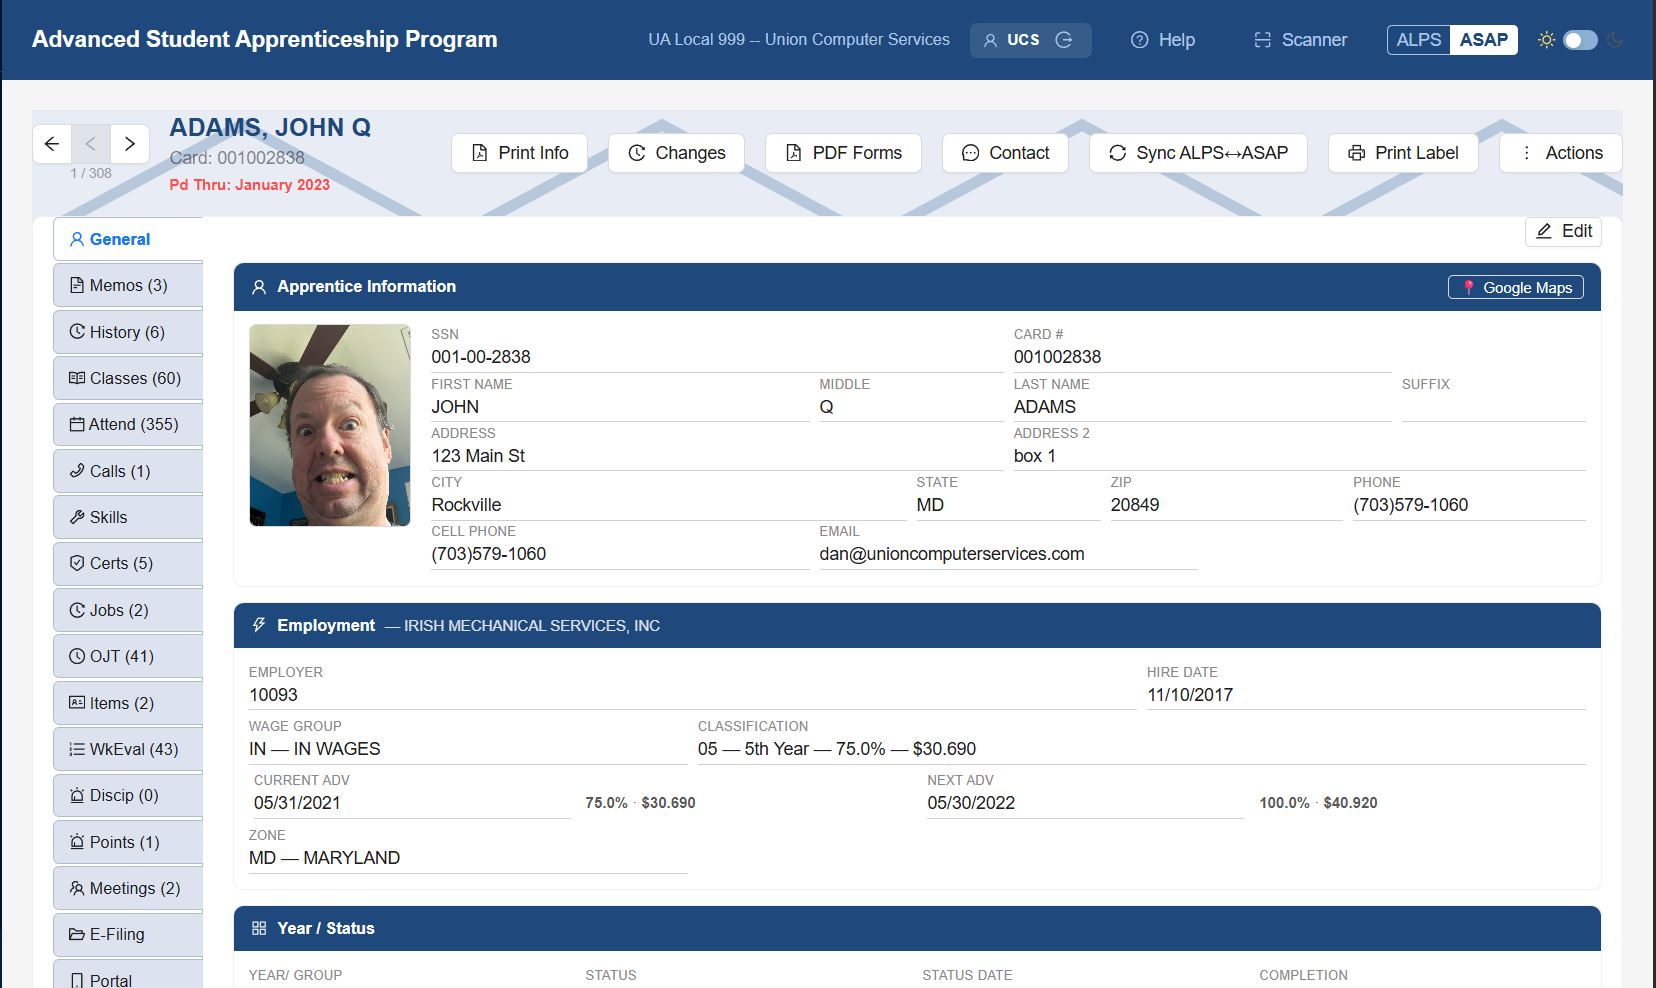
Task: Click the Advanced Student Apprenticeship Program title
Action: click(265, 39)
